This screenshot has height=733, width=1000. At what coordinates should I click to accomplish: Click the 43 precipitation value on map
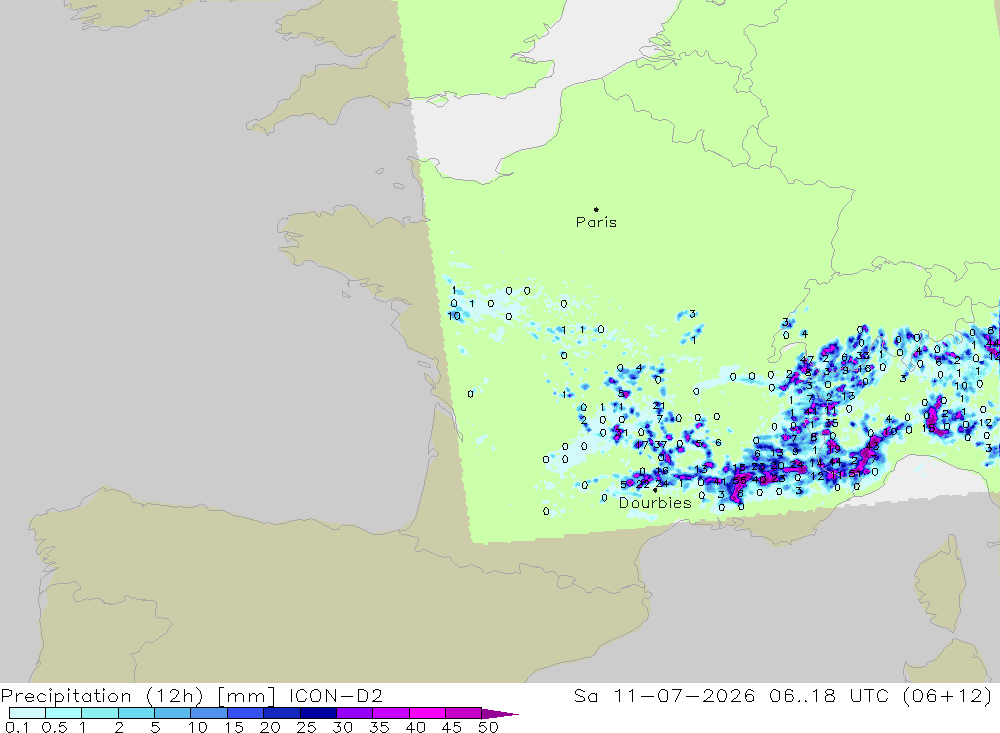pyautogui.click(x=872, y=446)
